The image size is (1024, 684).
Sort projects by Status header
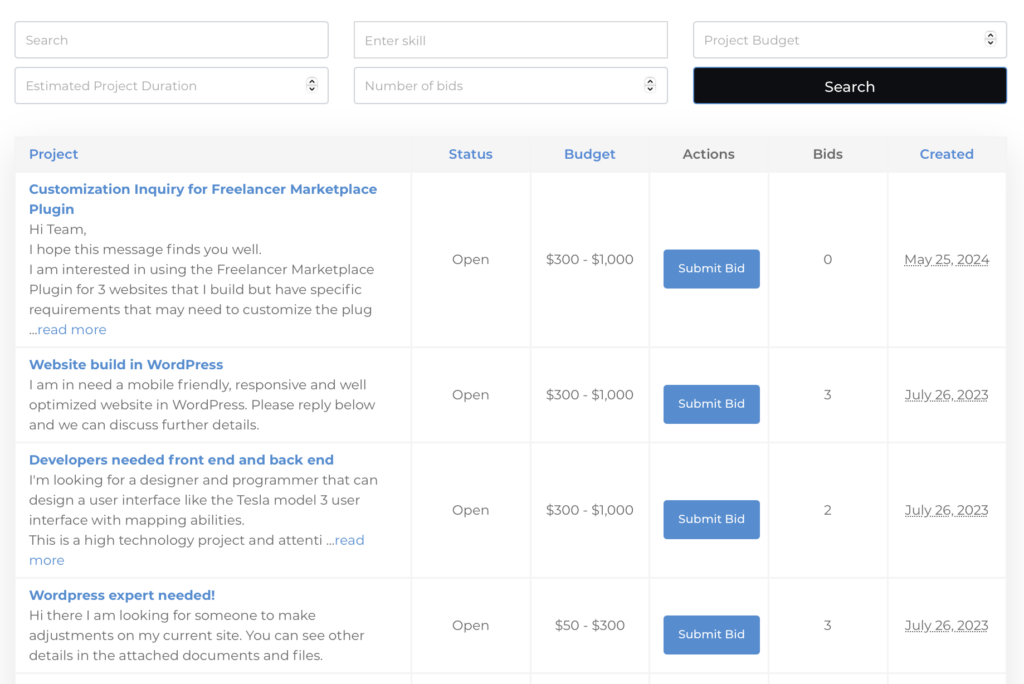pos(470,154)
